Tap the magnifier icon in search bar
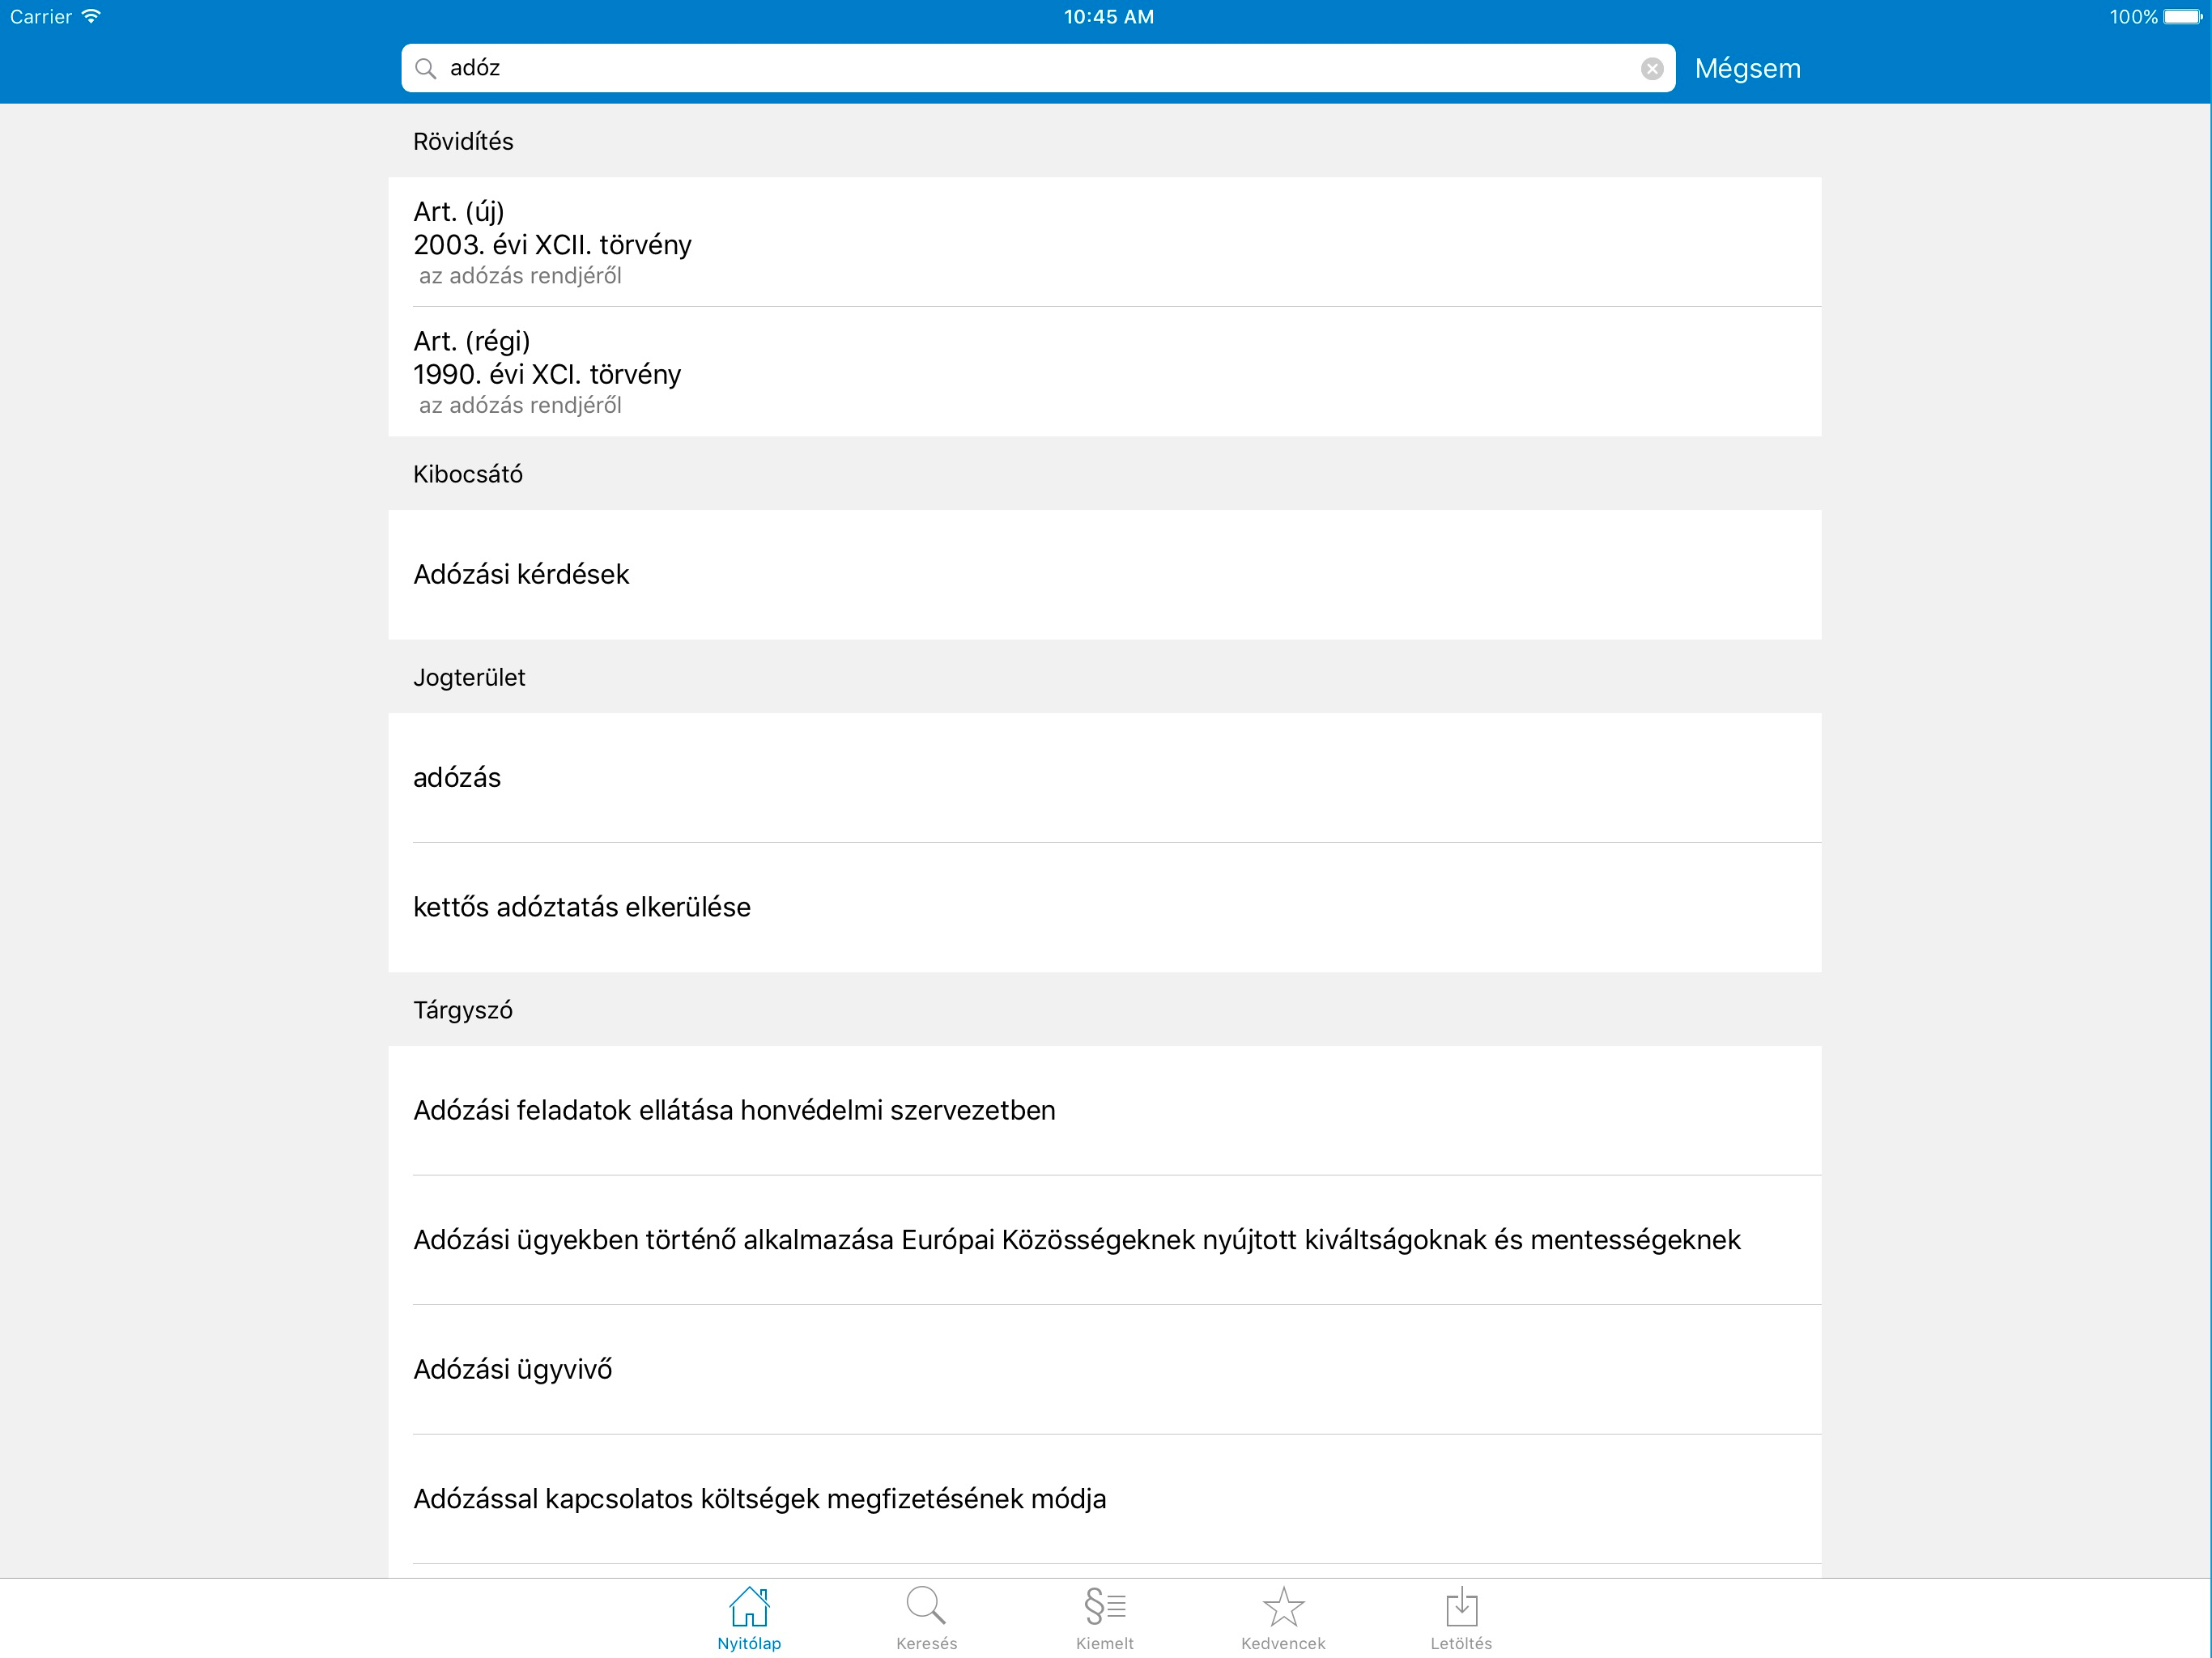This screenshot has width=2212, height=1658. click(426, 68)
